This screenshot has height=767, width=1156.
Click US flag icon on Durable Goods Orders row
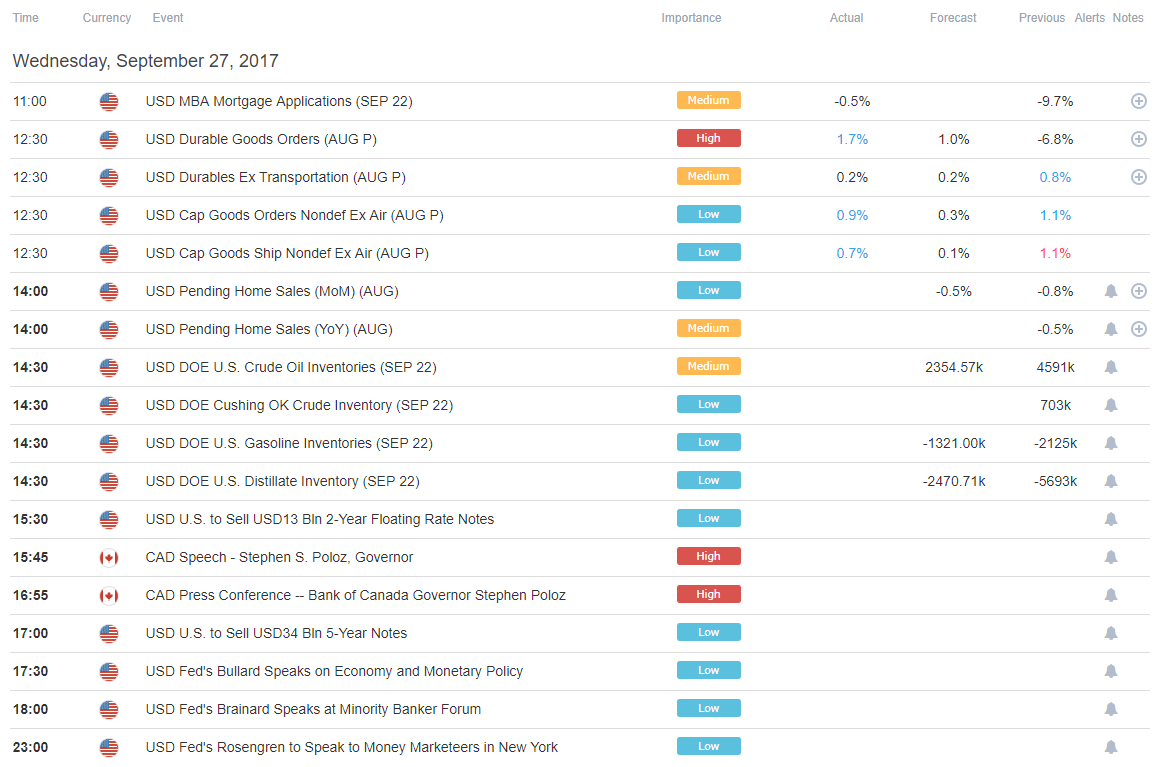point(109,139)
